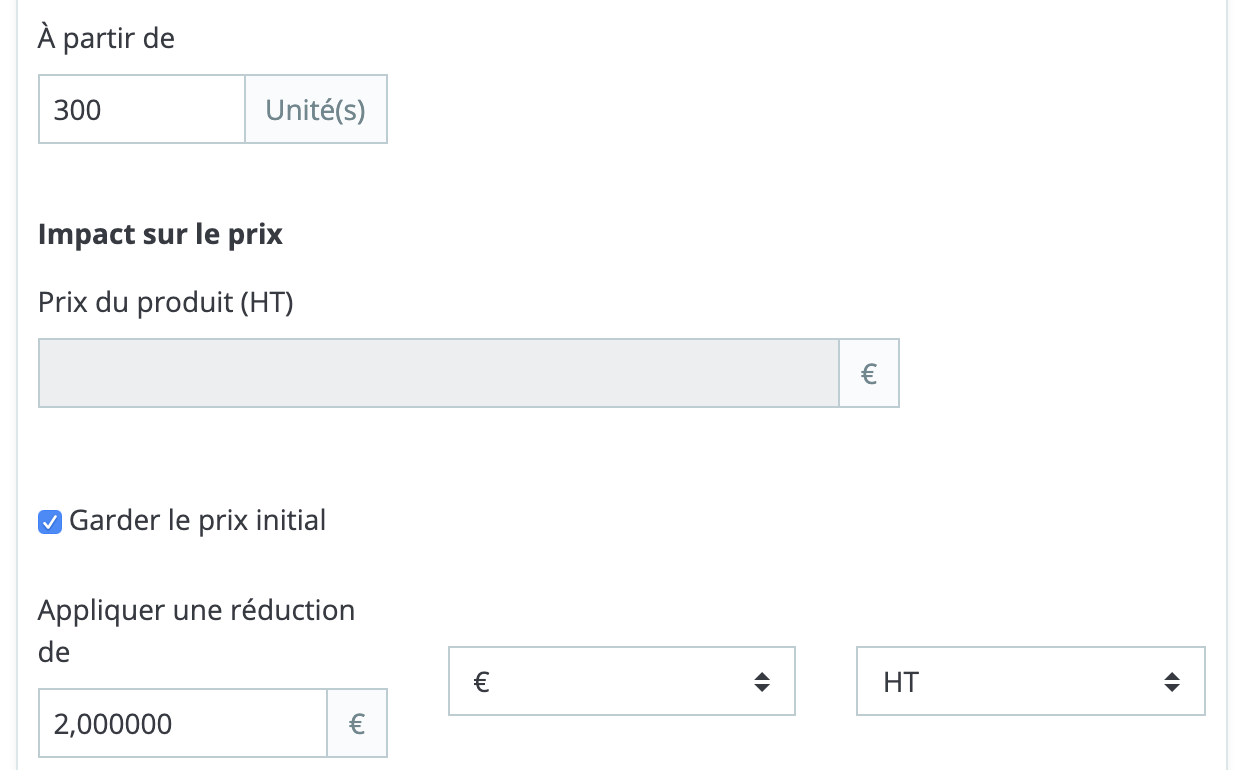Screen dimensions: 1252x770
Task: Click the selected € value in reduction type select
Action: (481, 682)
